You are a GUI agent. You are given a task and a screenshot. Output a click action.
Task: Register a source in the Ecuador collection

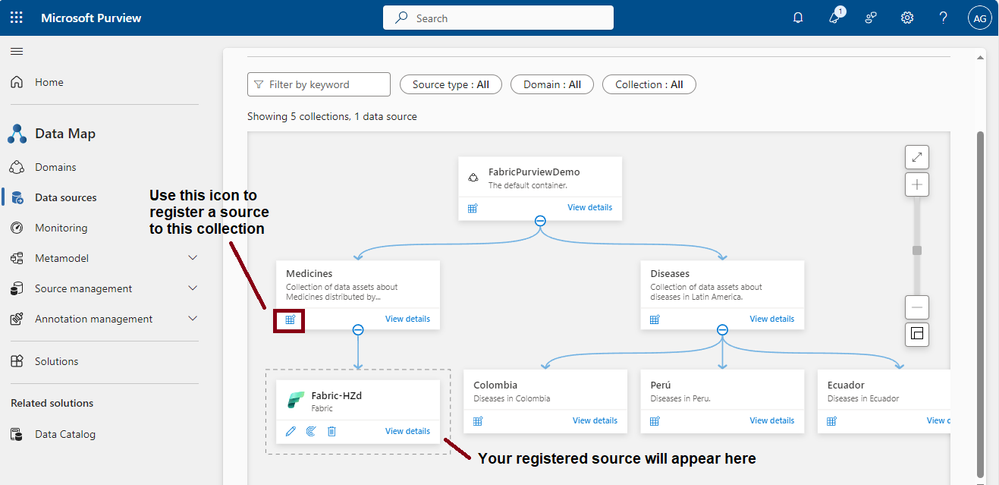pos(831,421)
